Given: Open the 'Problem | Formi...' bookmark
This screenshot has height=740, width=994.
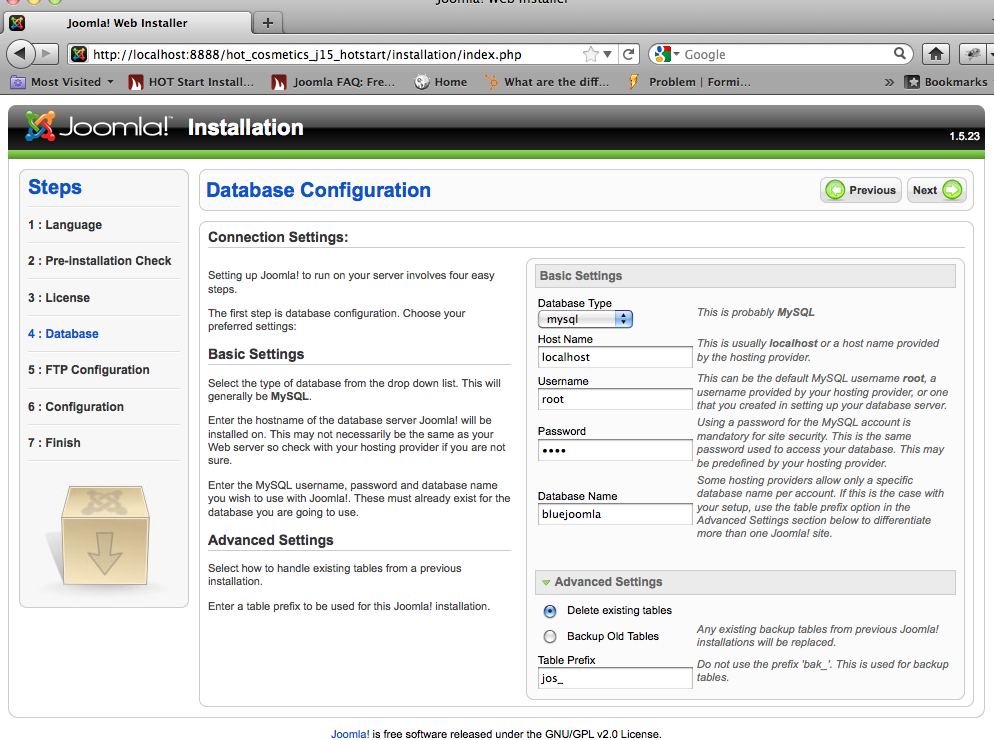Looking at the screenshot, I should coord(690,82).
